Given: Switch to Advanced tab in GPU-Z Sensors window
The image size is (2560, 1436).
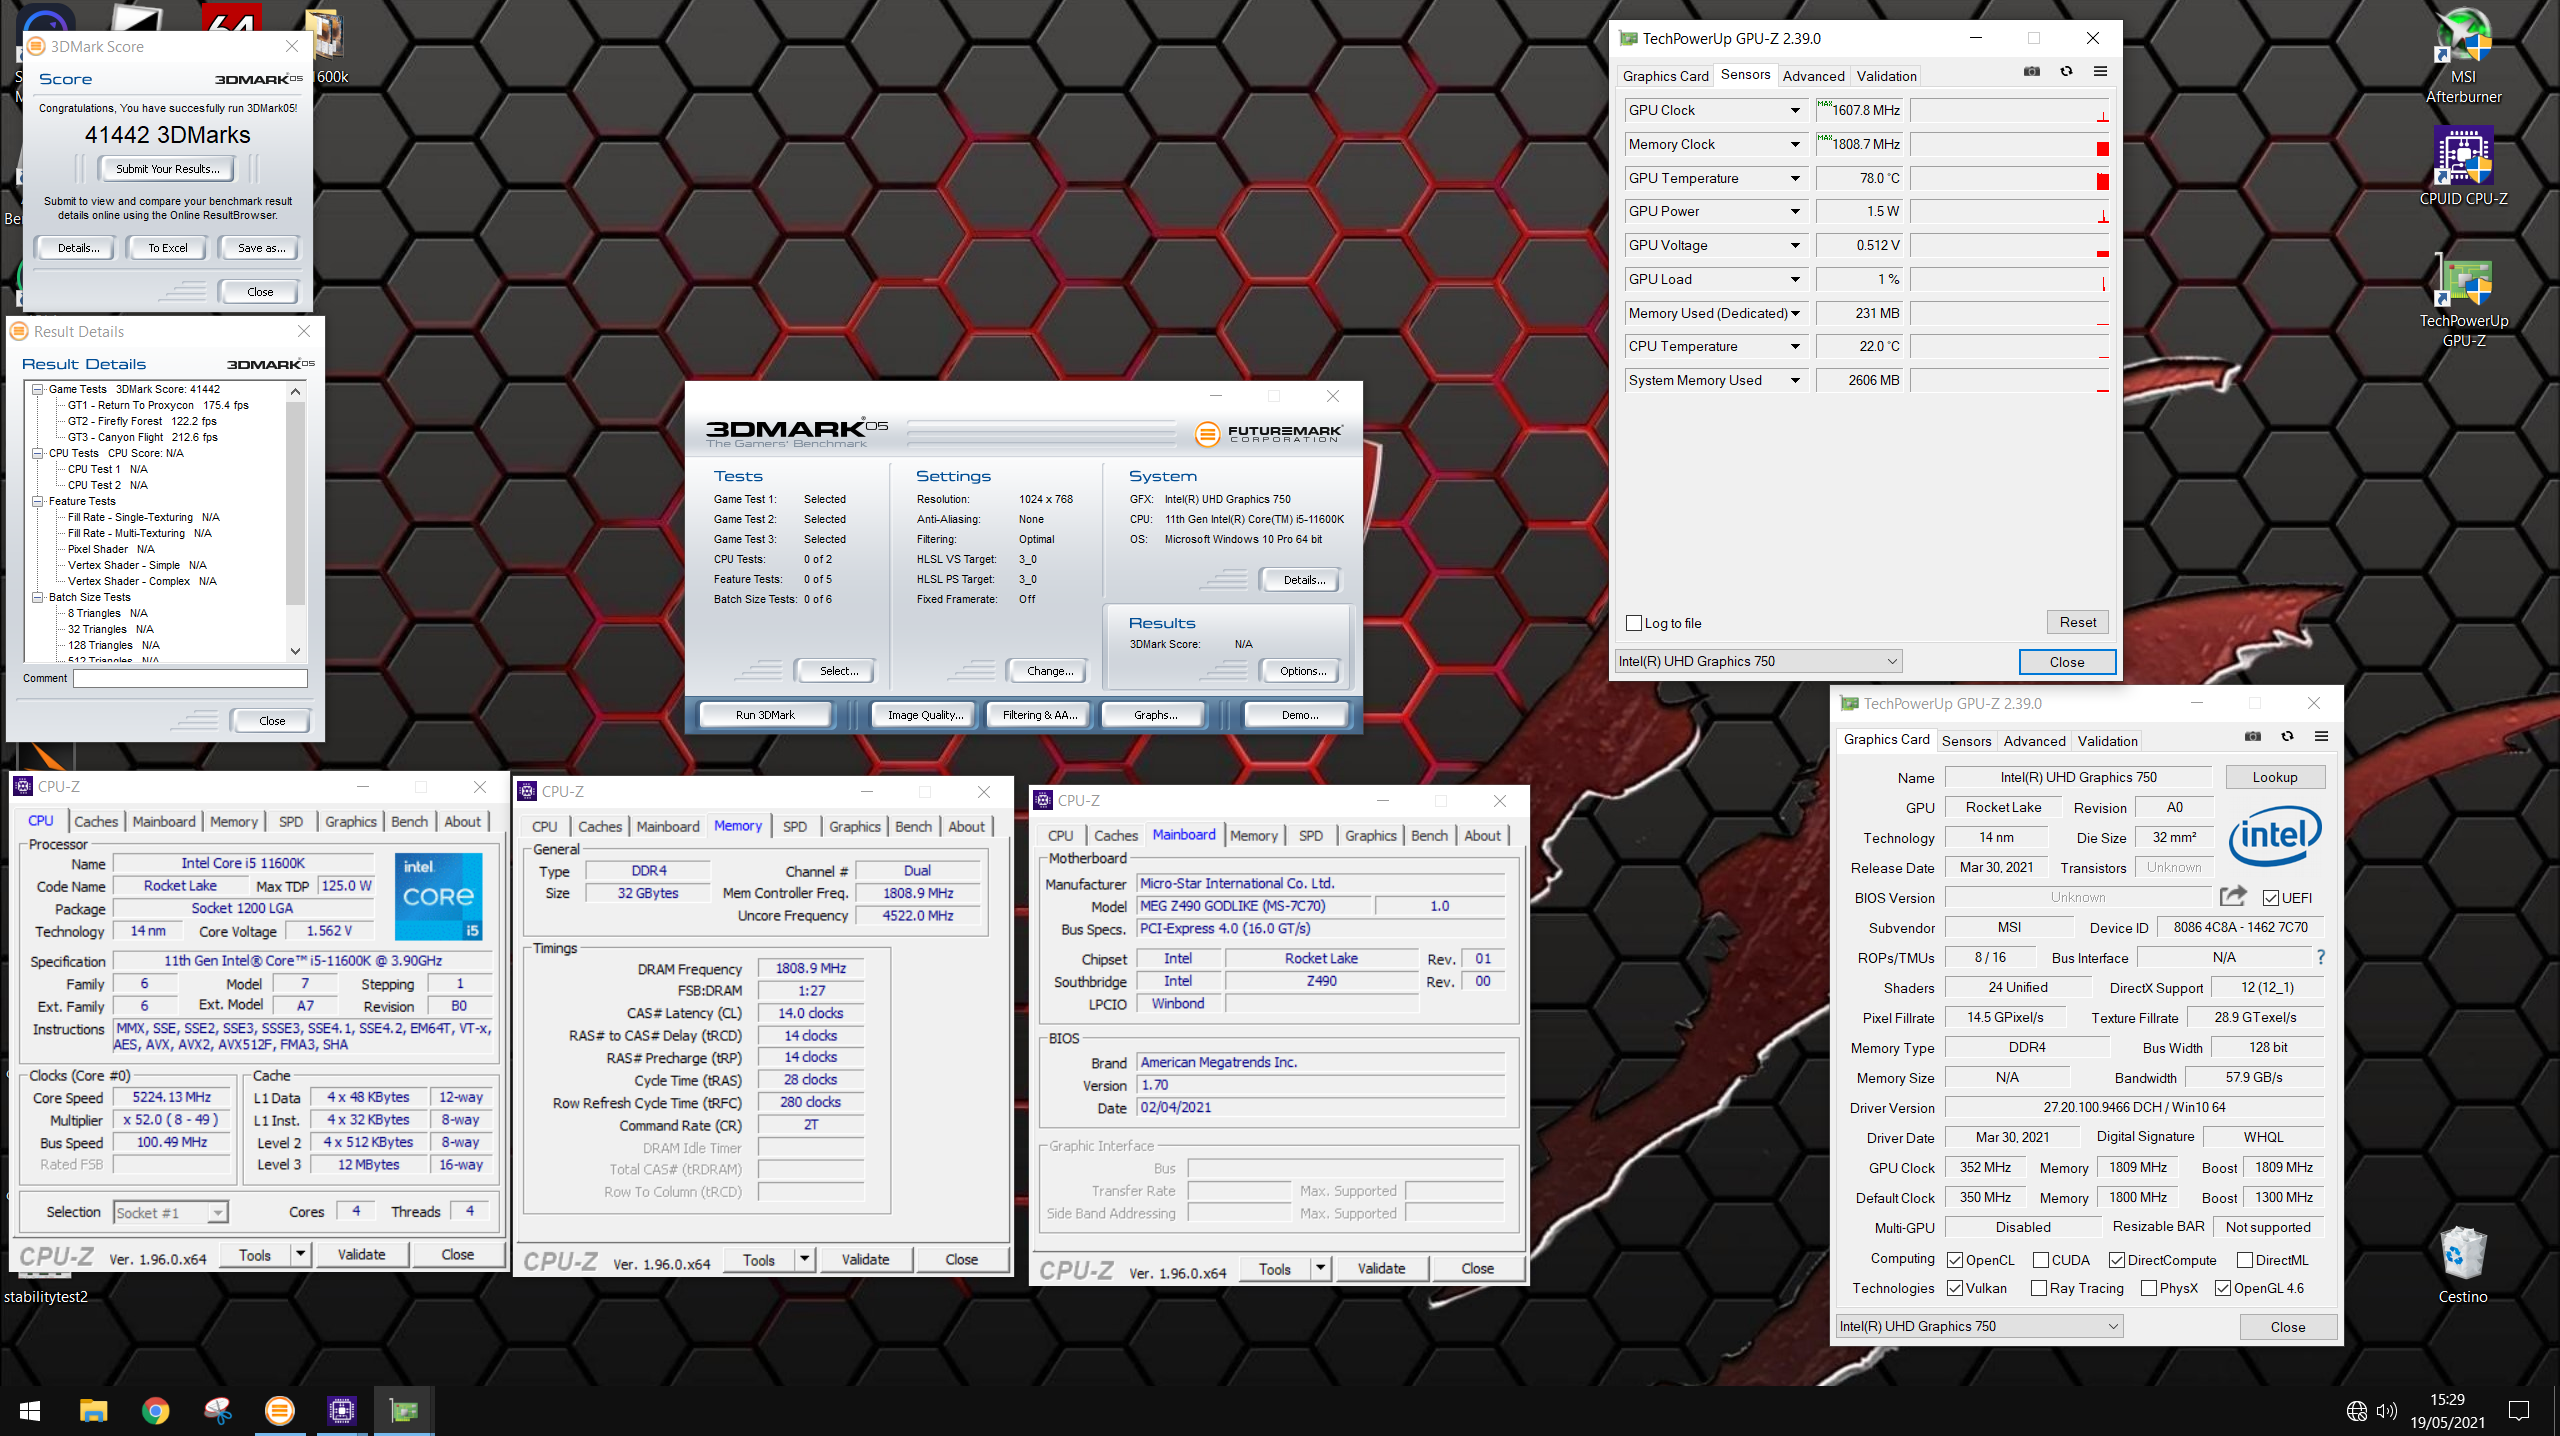Looking at the screenshot, I should pos(1813,76).
